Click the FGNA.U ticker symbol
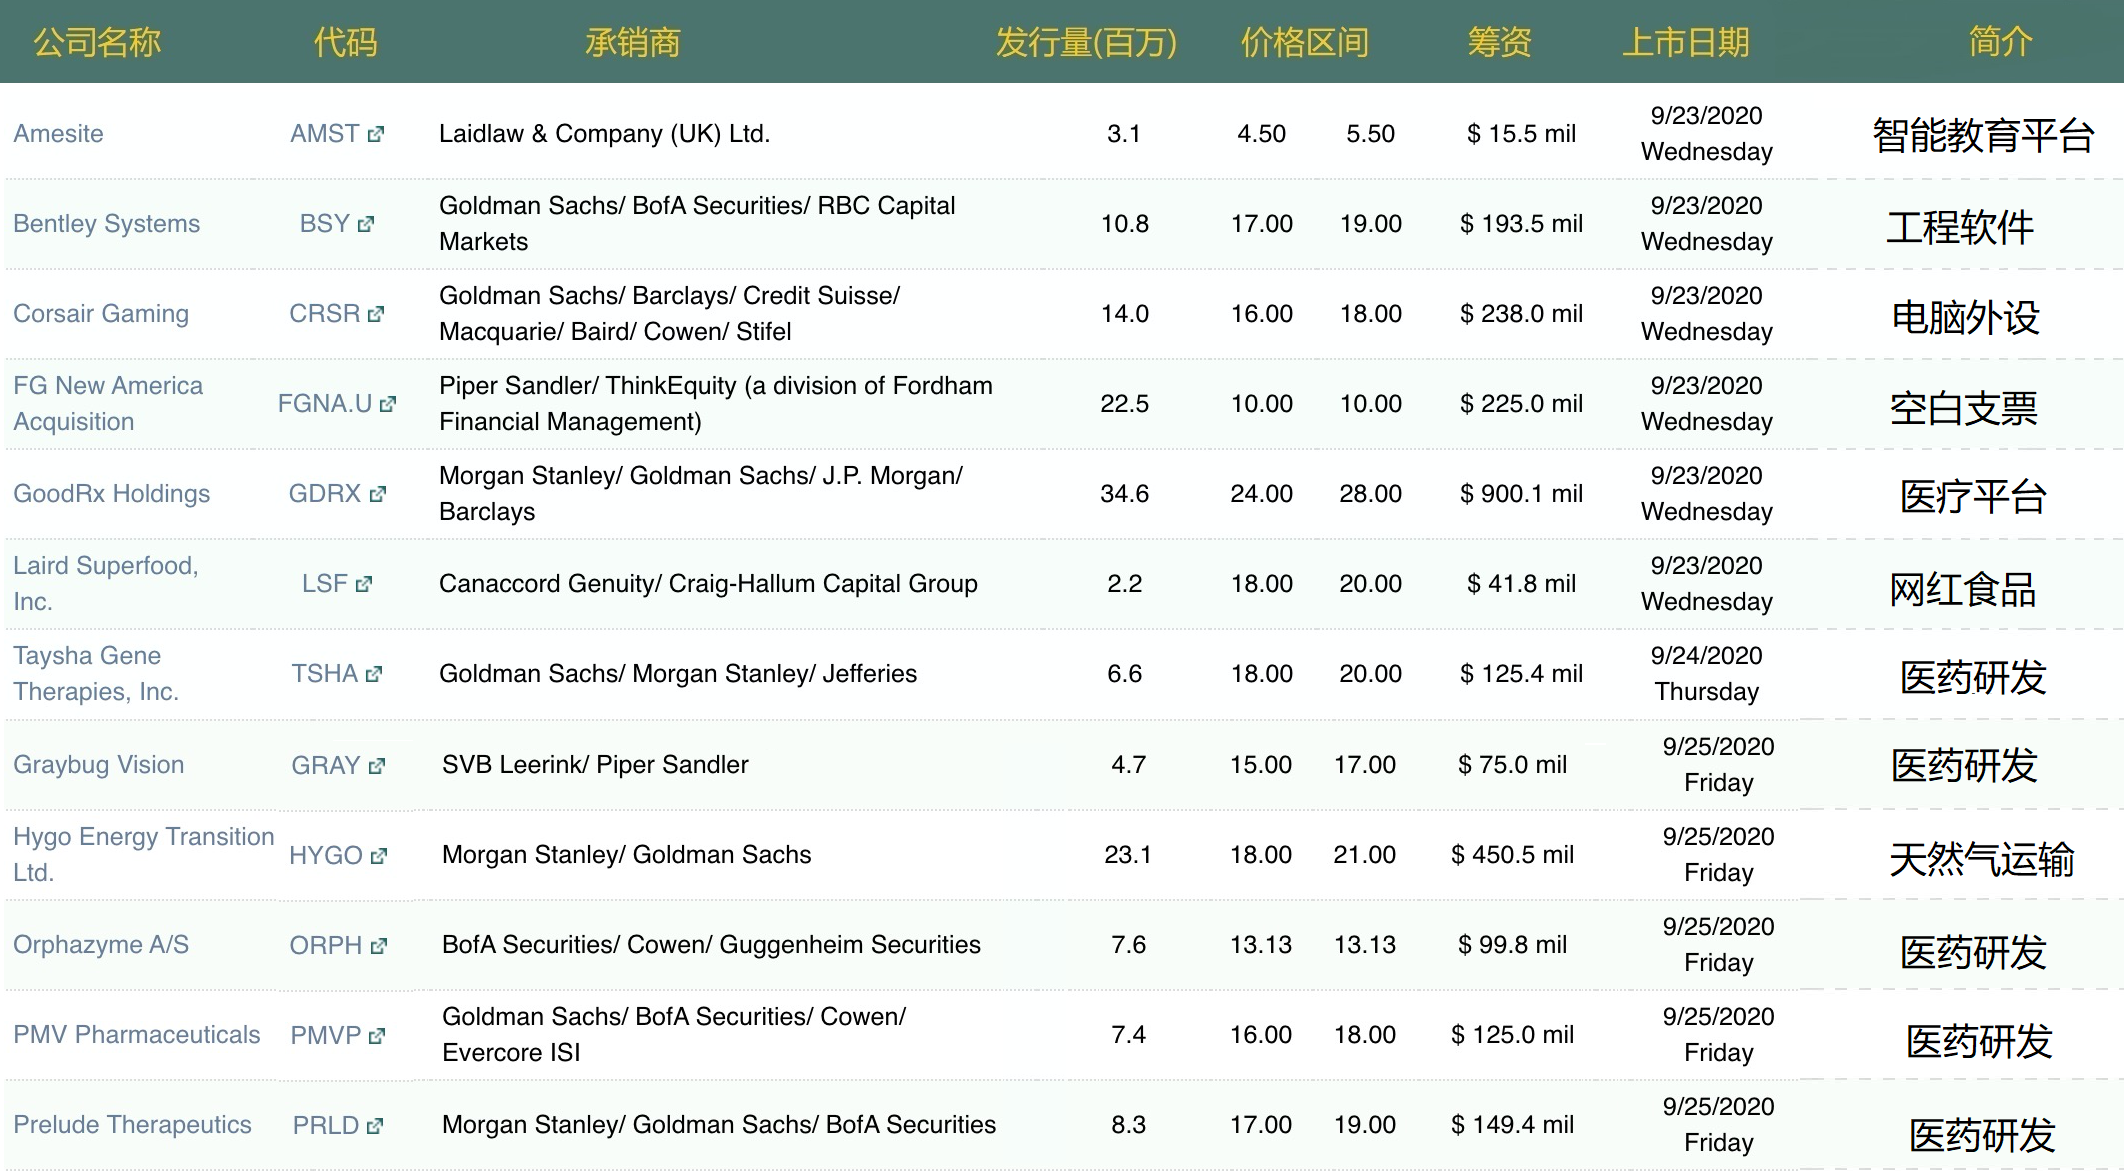Image resolution: width=2124 pixels, height=1171 pixels. click(325, 403)
